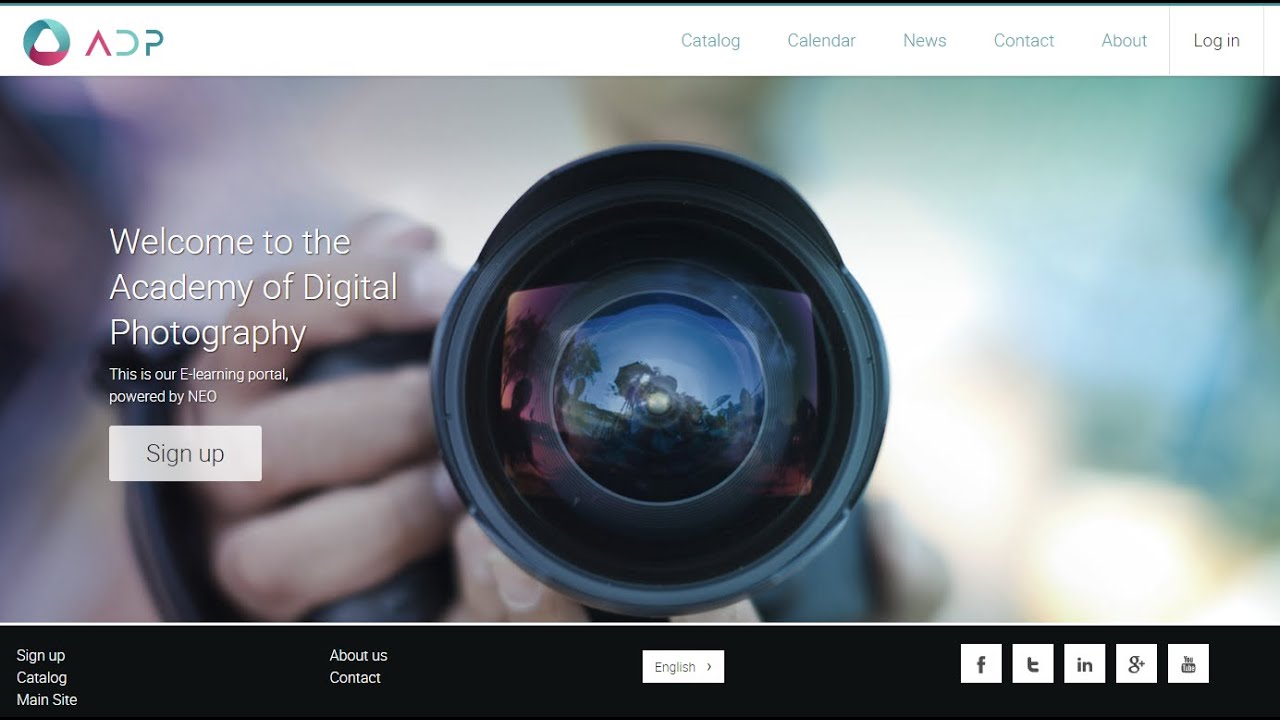Follow the footer Main Site link
The width and height of the screenshot is (1280, 720).
(47, 700)
